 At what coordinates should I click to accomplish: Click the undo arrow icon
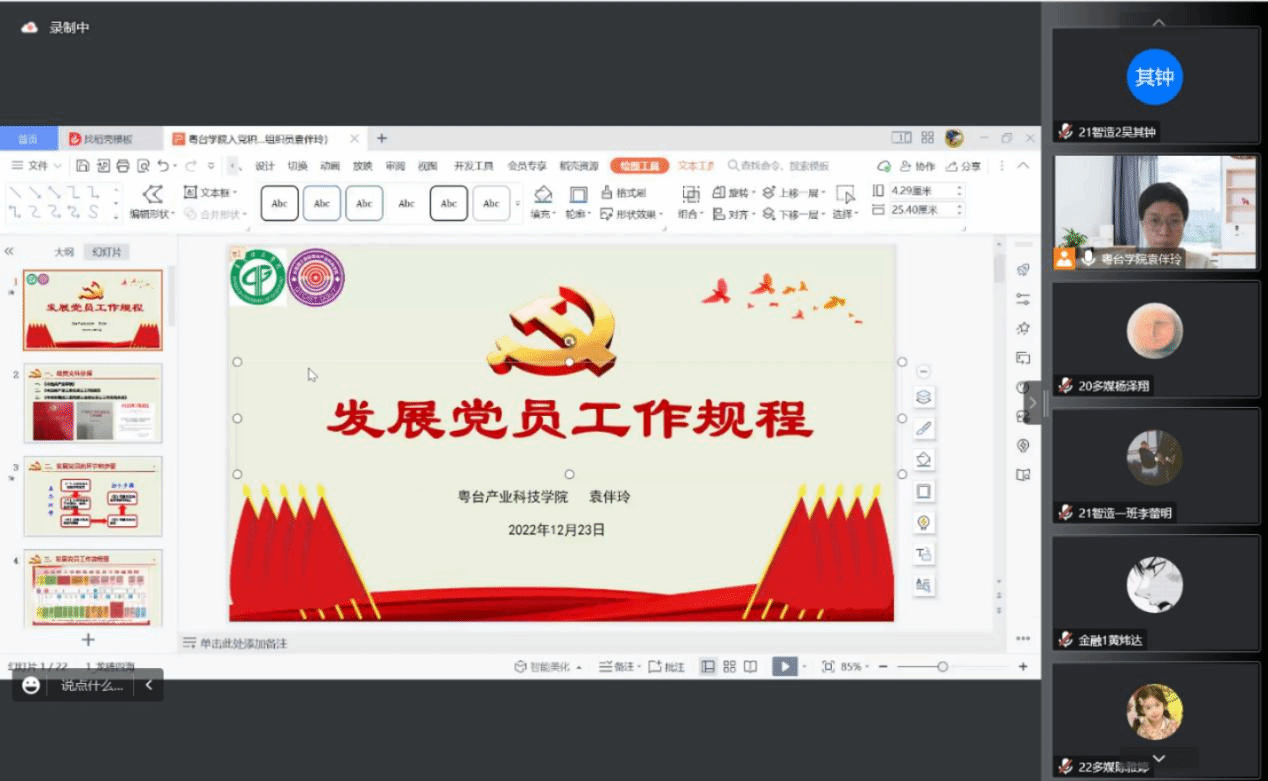click(163, 166)
